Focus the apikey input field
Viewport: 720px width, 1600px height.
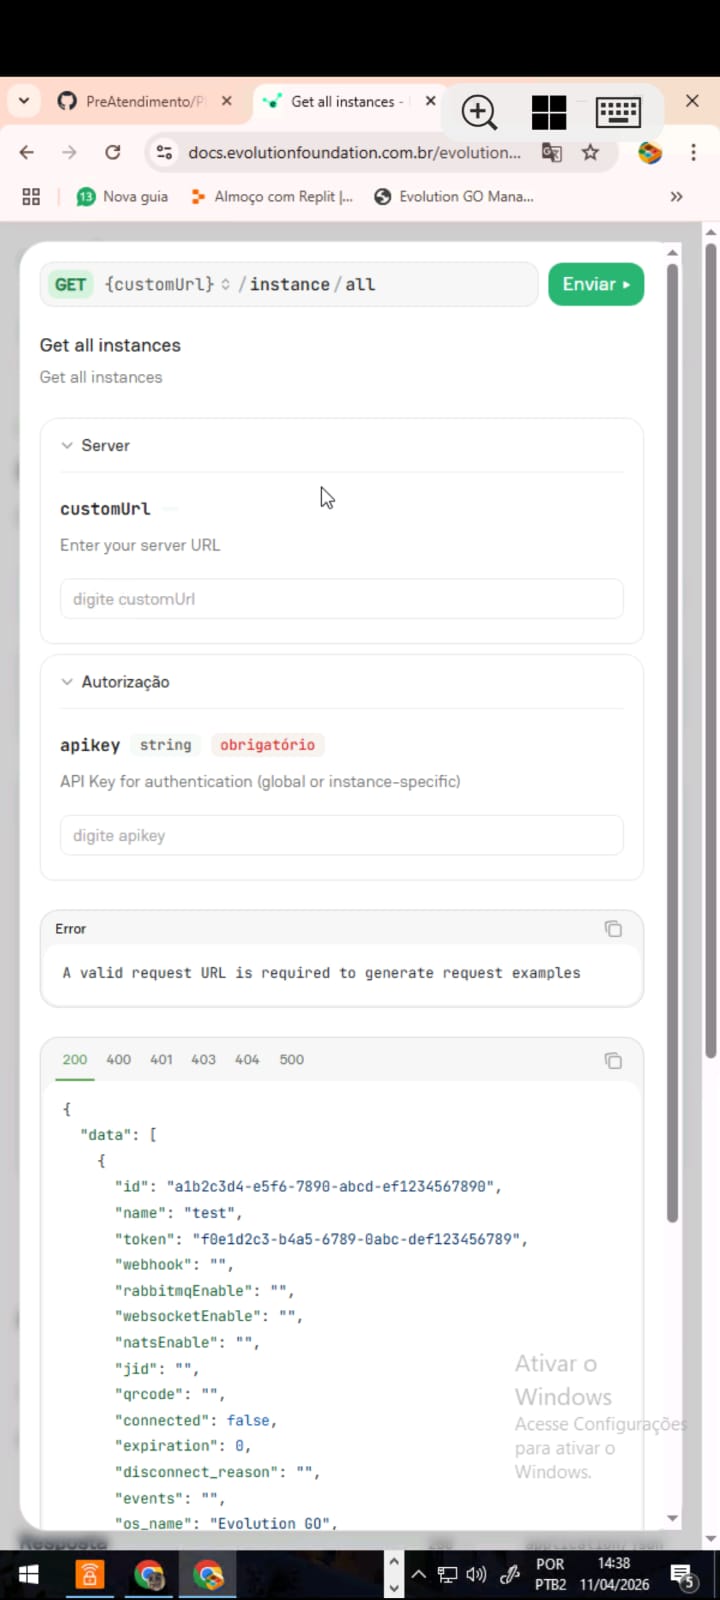coord(341,836)
